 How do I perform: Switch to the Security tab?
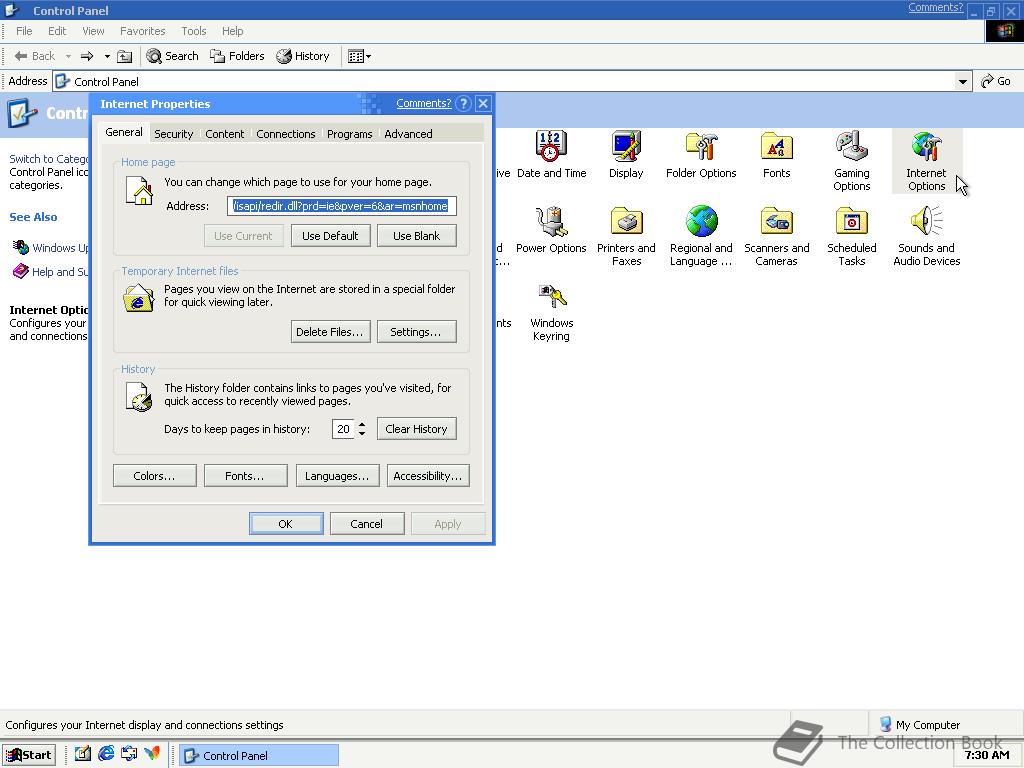pos(173,134)
